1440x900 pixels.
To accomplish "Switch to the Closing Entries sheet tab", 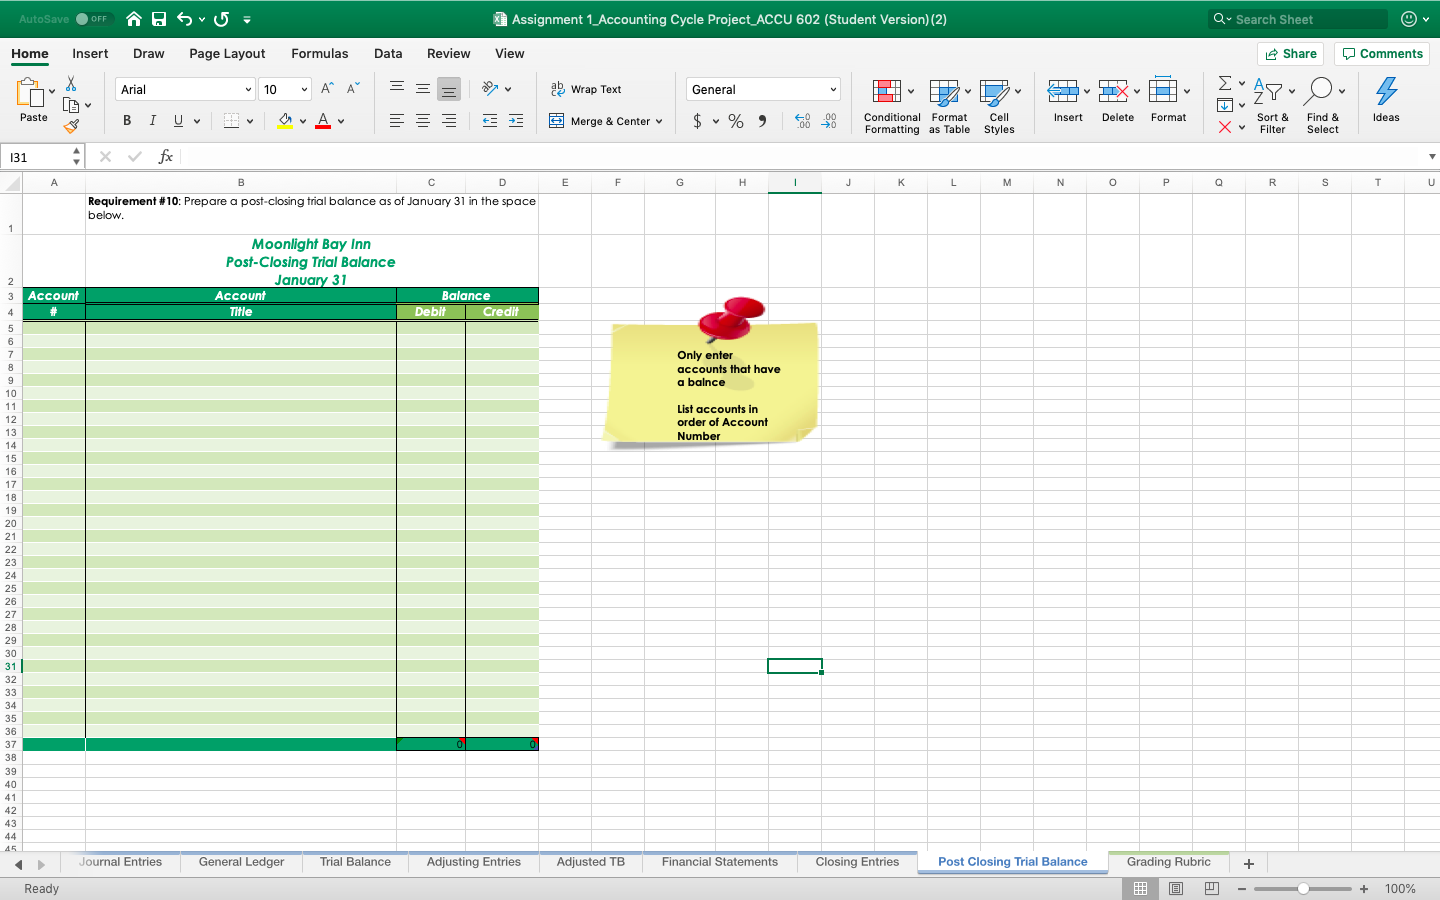I will click(x=857, y=862).
